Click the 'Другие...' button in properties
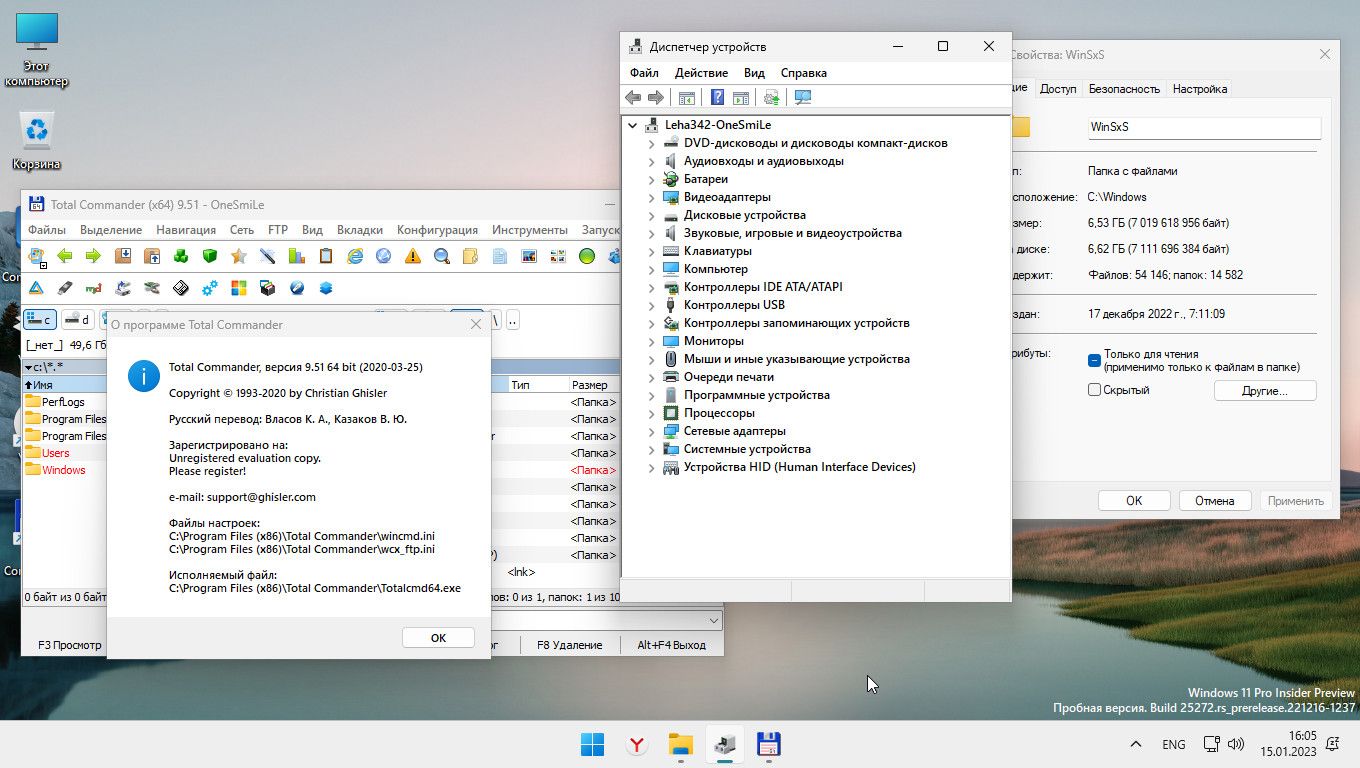1360x768 pixels. [x=1265, y=391]
